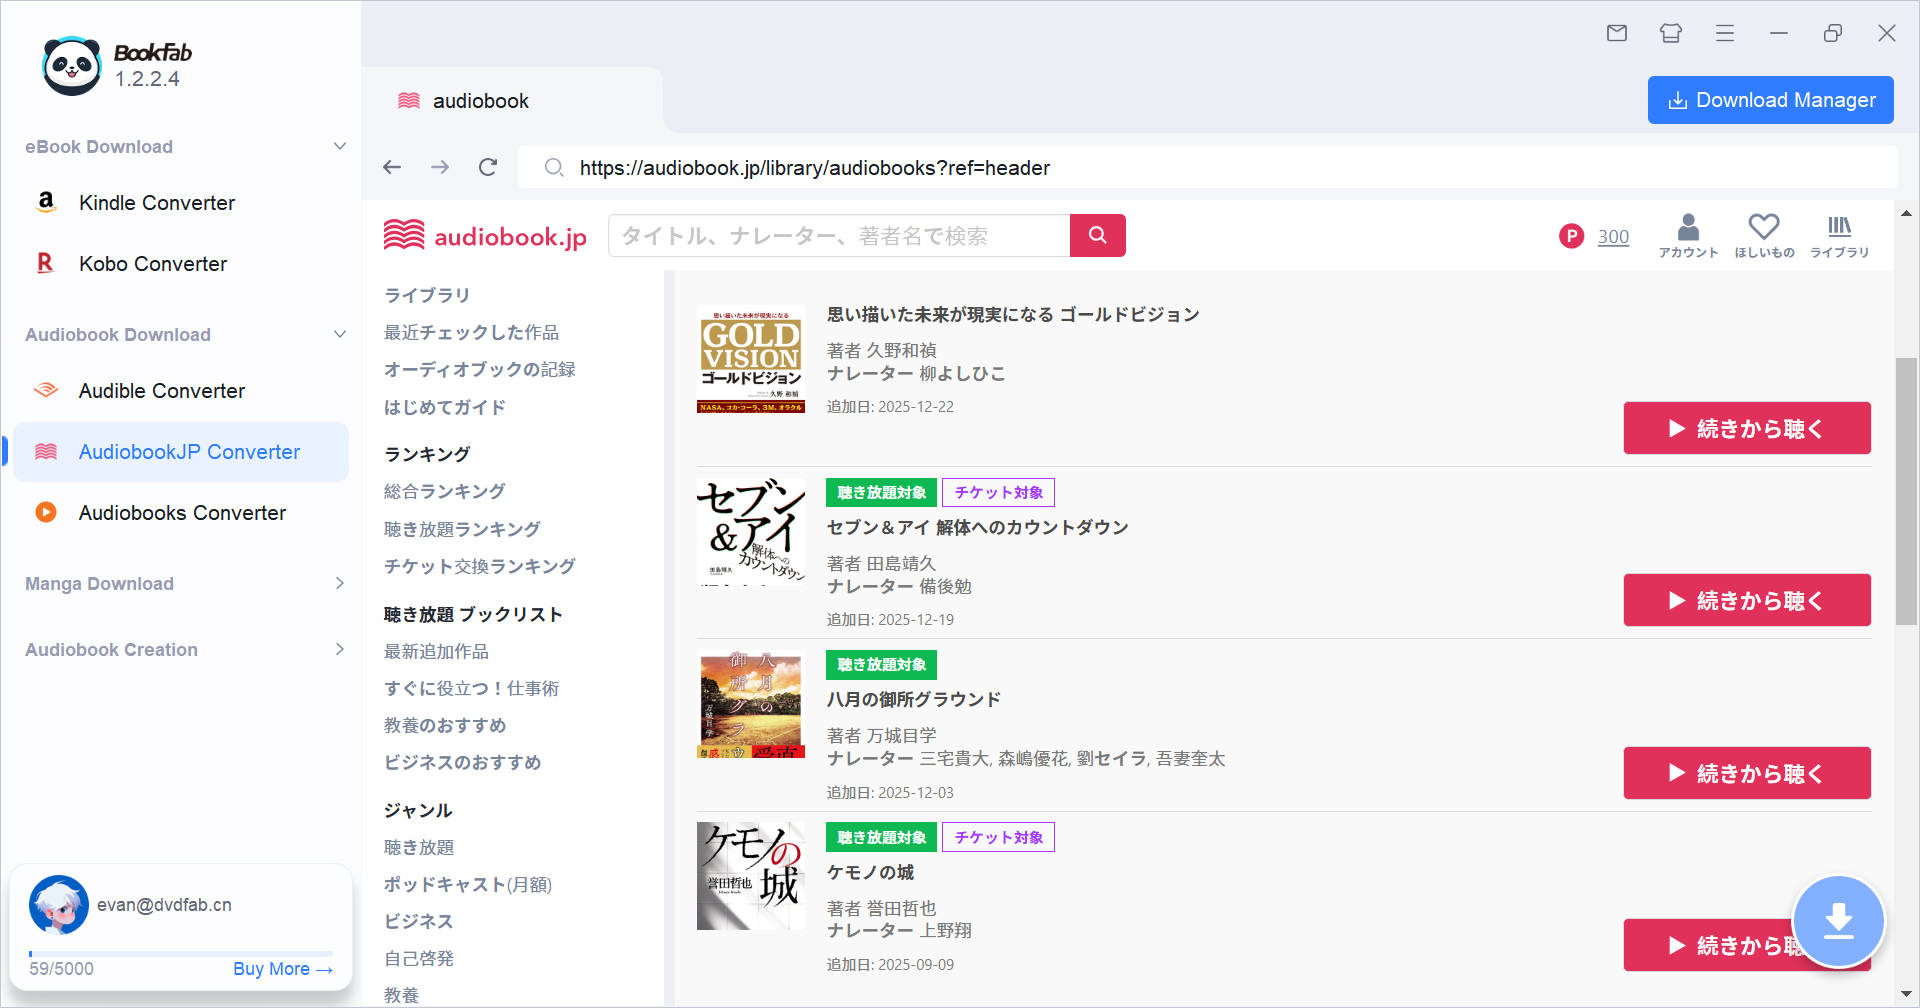1920x1008 pixels.
Task: Expand the Audiobook Creation section
Action: tap(340, 649)
